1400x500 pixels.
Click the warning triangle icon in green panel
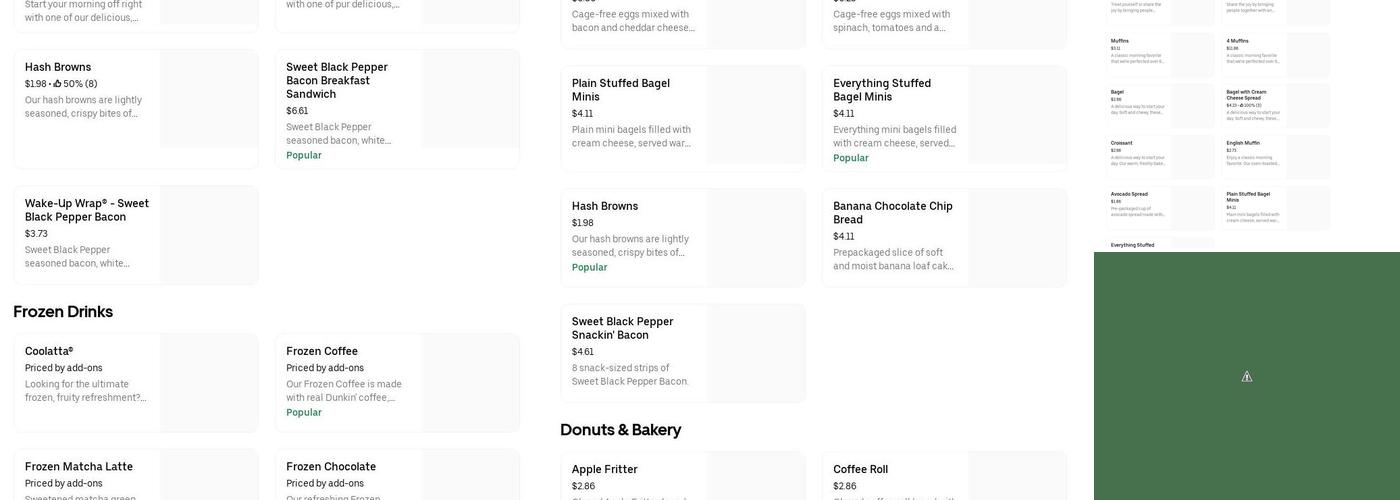[x=1247, y=377]
